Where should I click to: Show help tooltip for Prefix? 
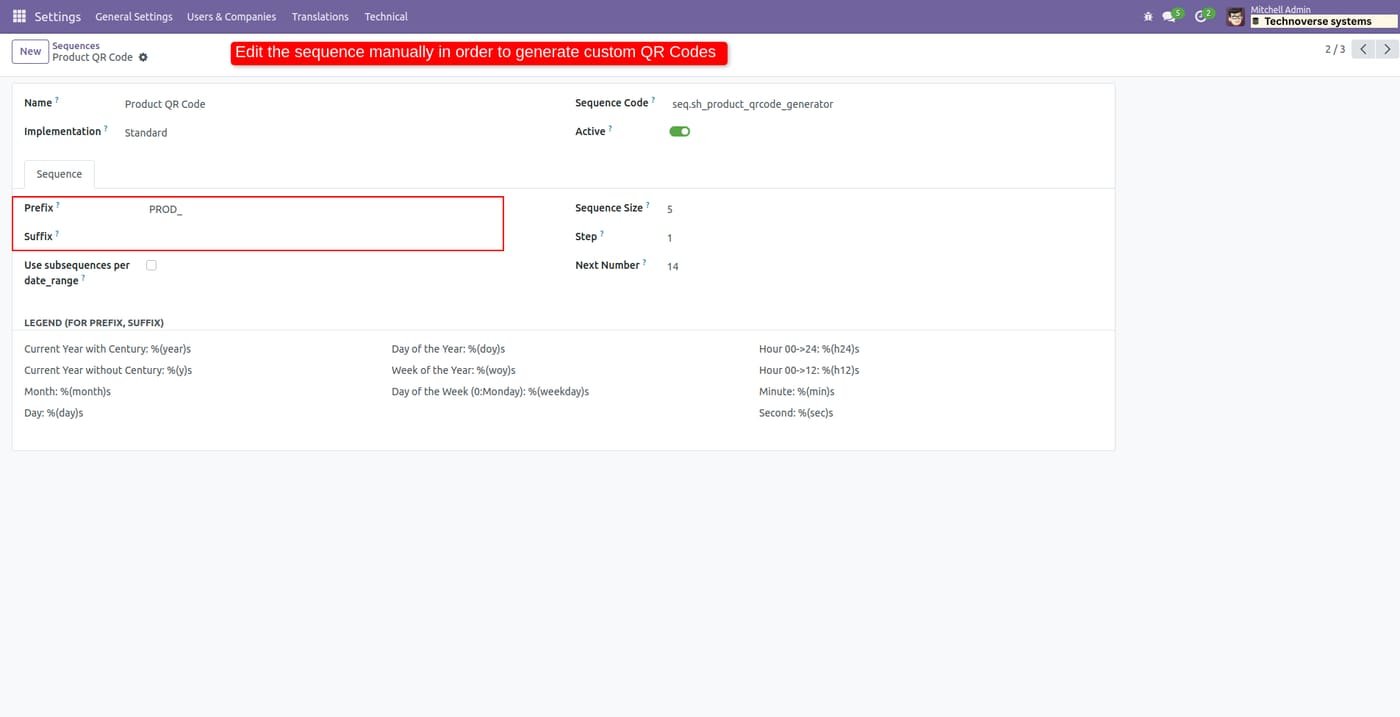[58, 205]
